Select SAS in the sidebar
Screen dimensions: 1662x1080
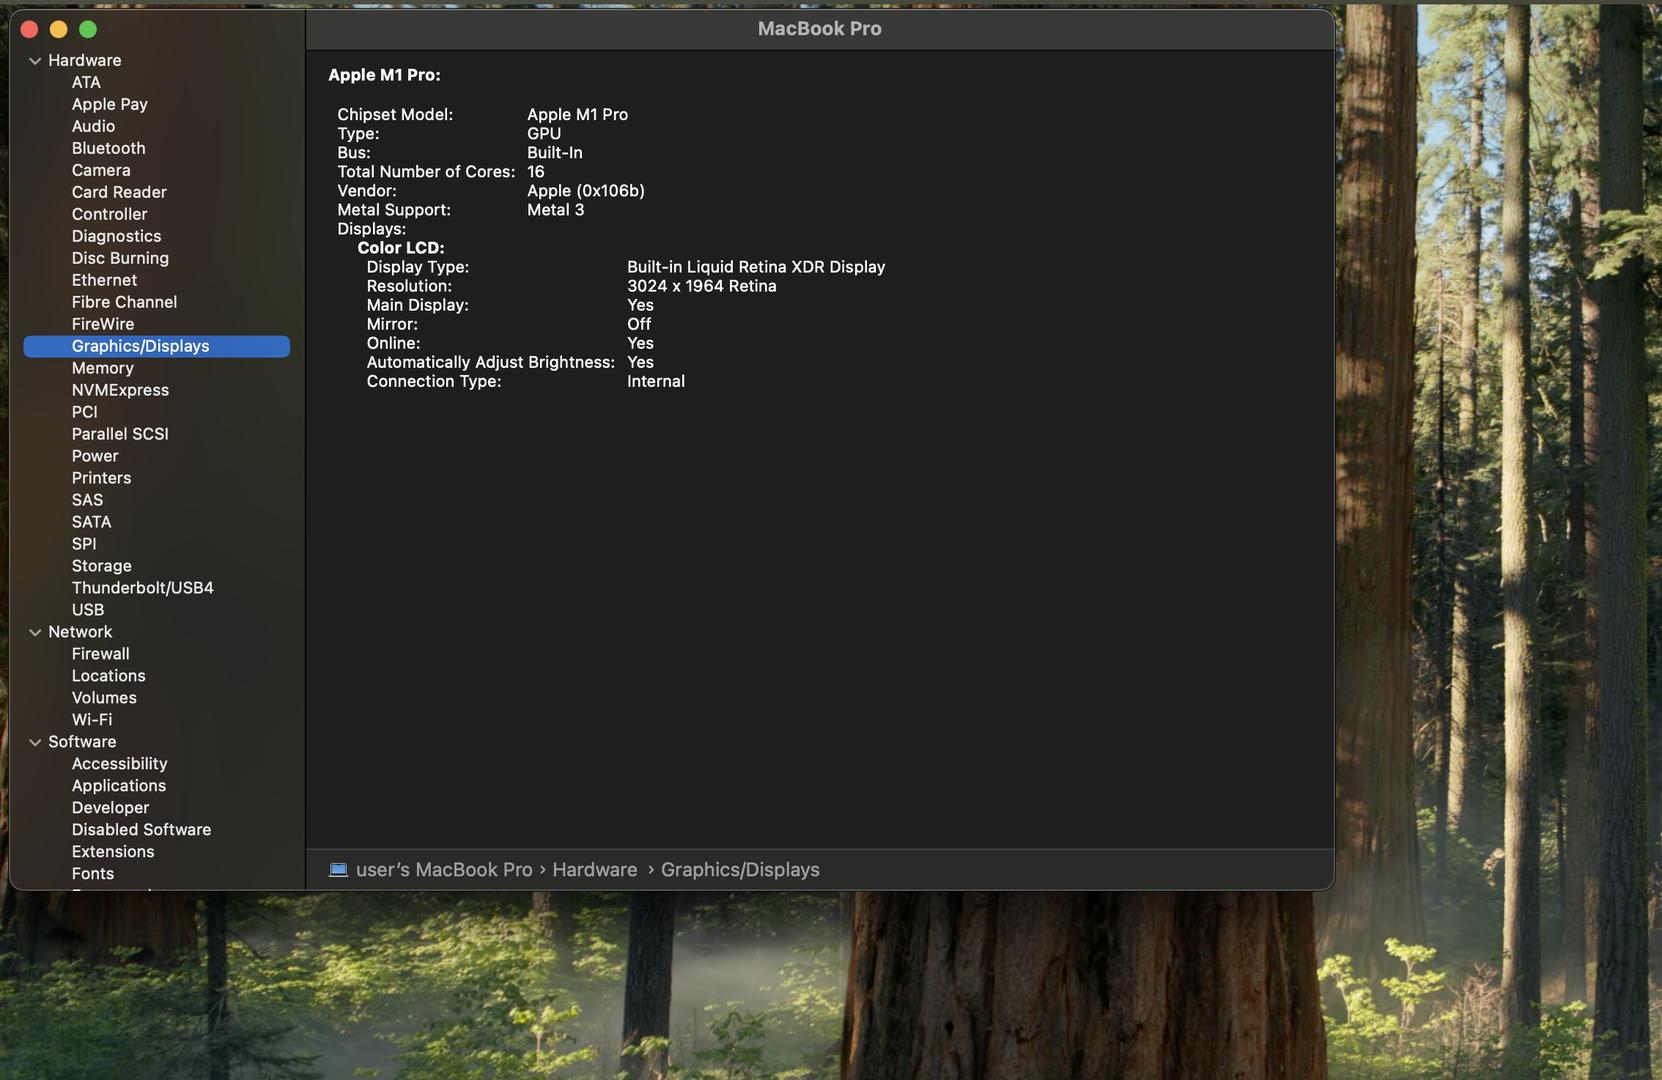coord(87,500)
